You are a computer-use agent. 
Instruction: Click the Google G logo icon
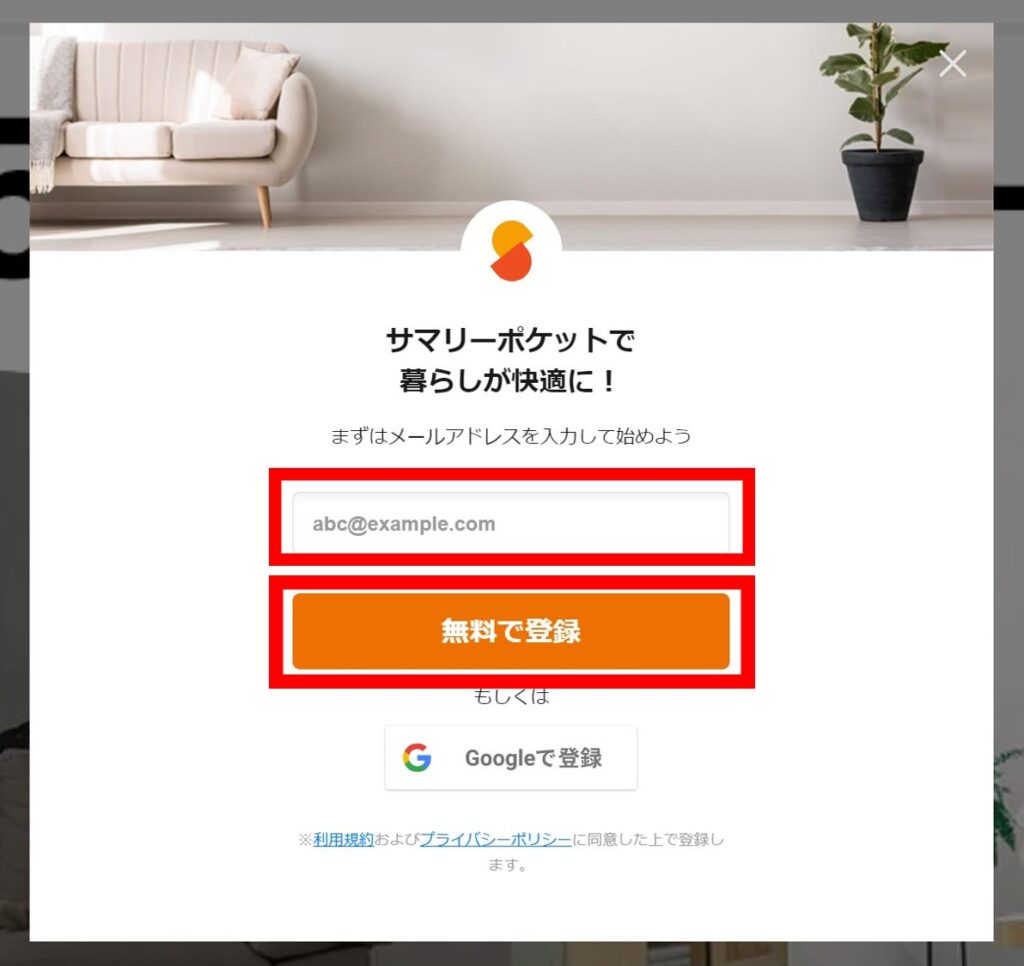coord(417,758)
